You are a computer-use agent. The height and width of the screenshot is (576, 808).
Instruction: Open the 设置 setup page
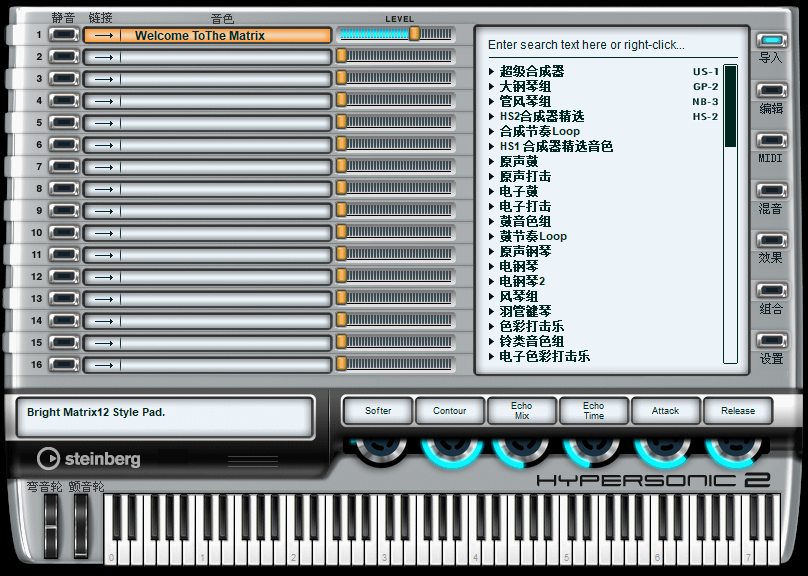[771, 340]
